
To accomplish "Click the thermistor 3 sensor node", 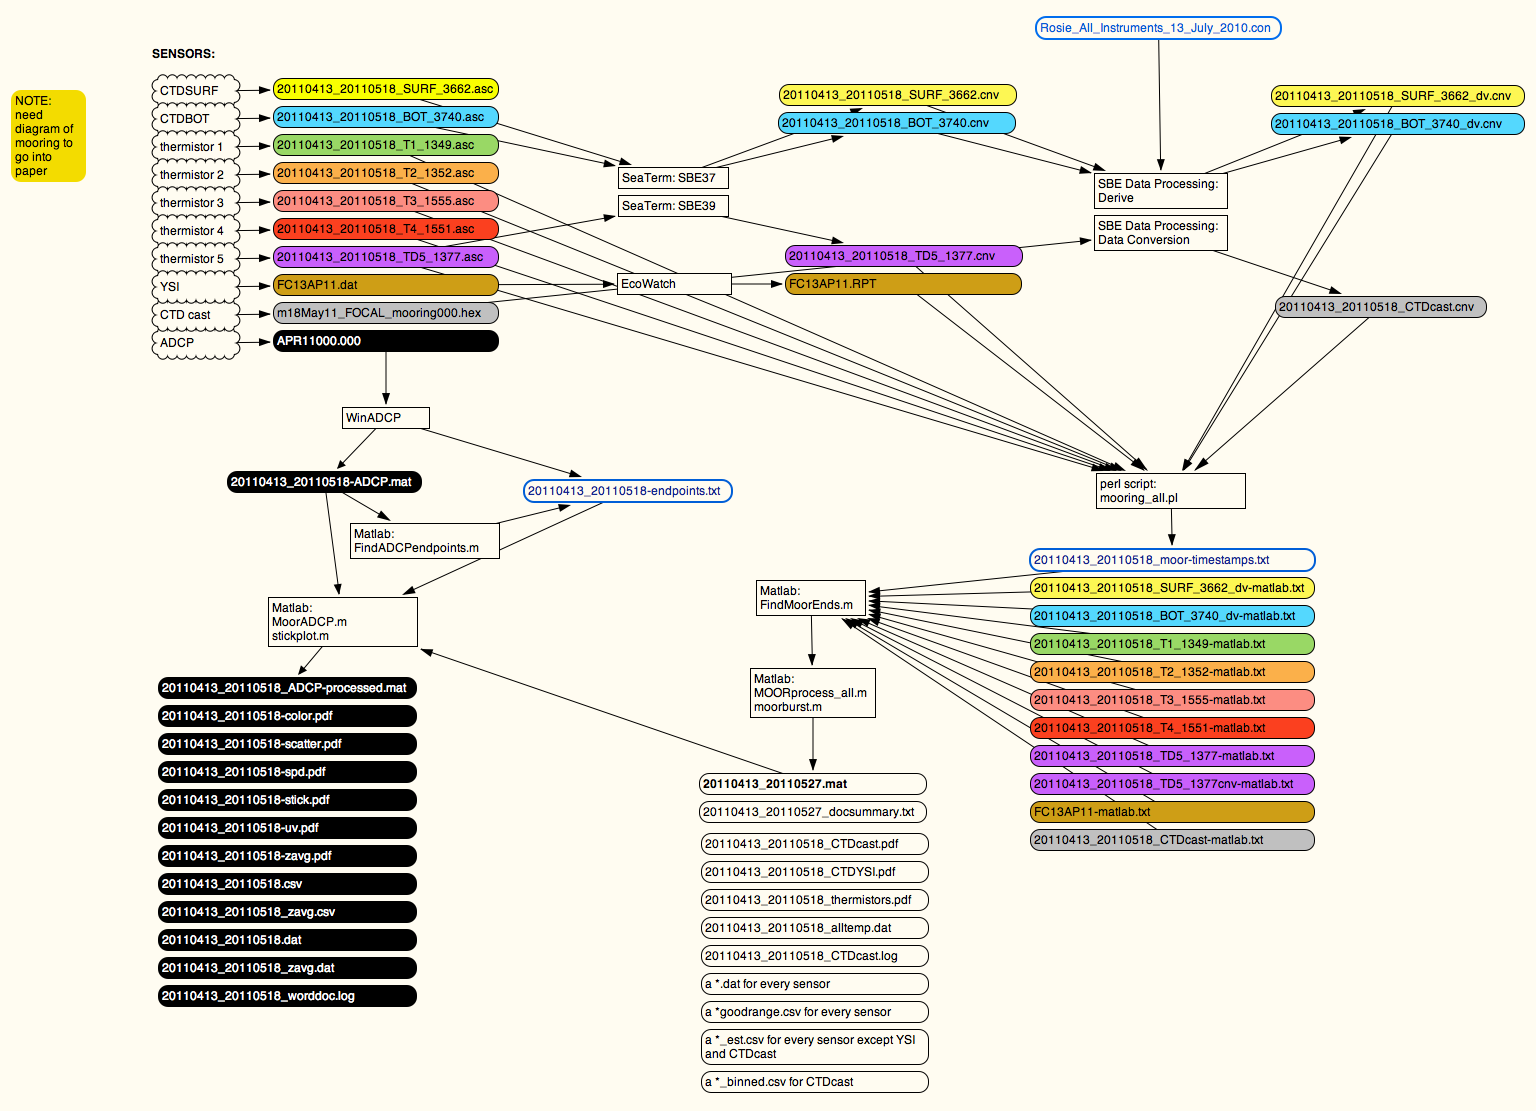I will coord(195,203).
